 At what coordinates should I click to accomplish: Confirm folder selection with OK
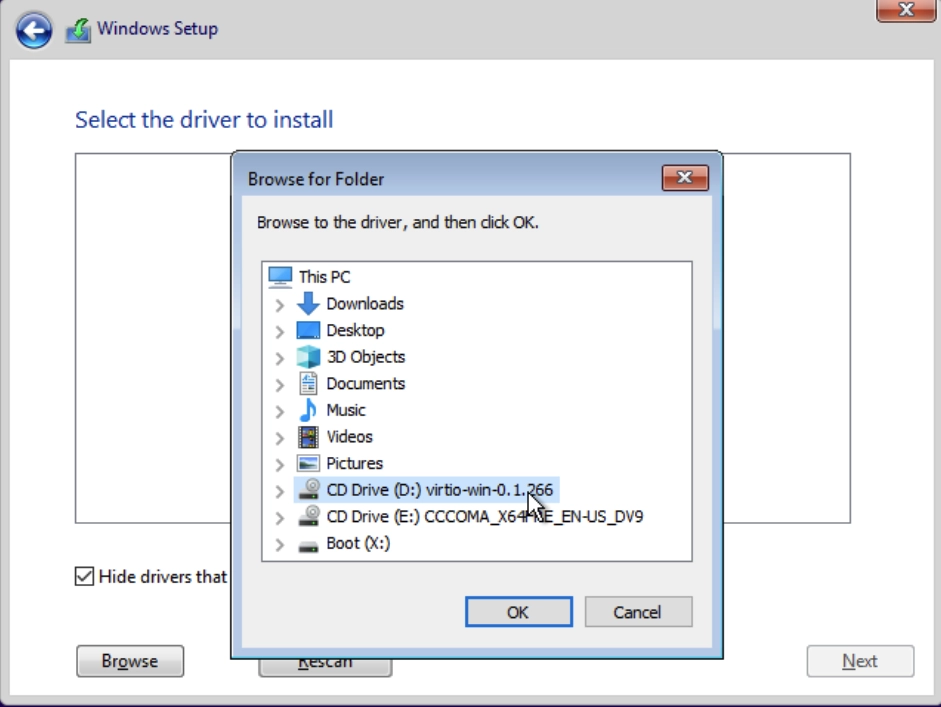[519, 612]
